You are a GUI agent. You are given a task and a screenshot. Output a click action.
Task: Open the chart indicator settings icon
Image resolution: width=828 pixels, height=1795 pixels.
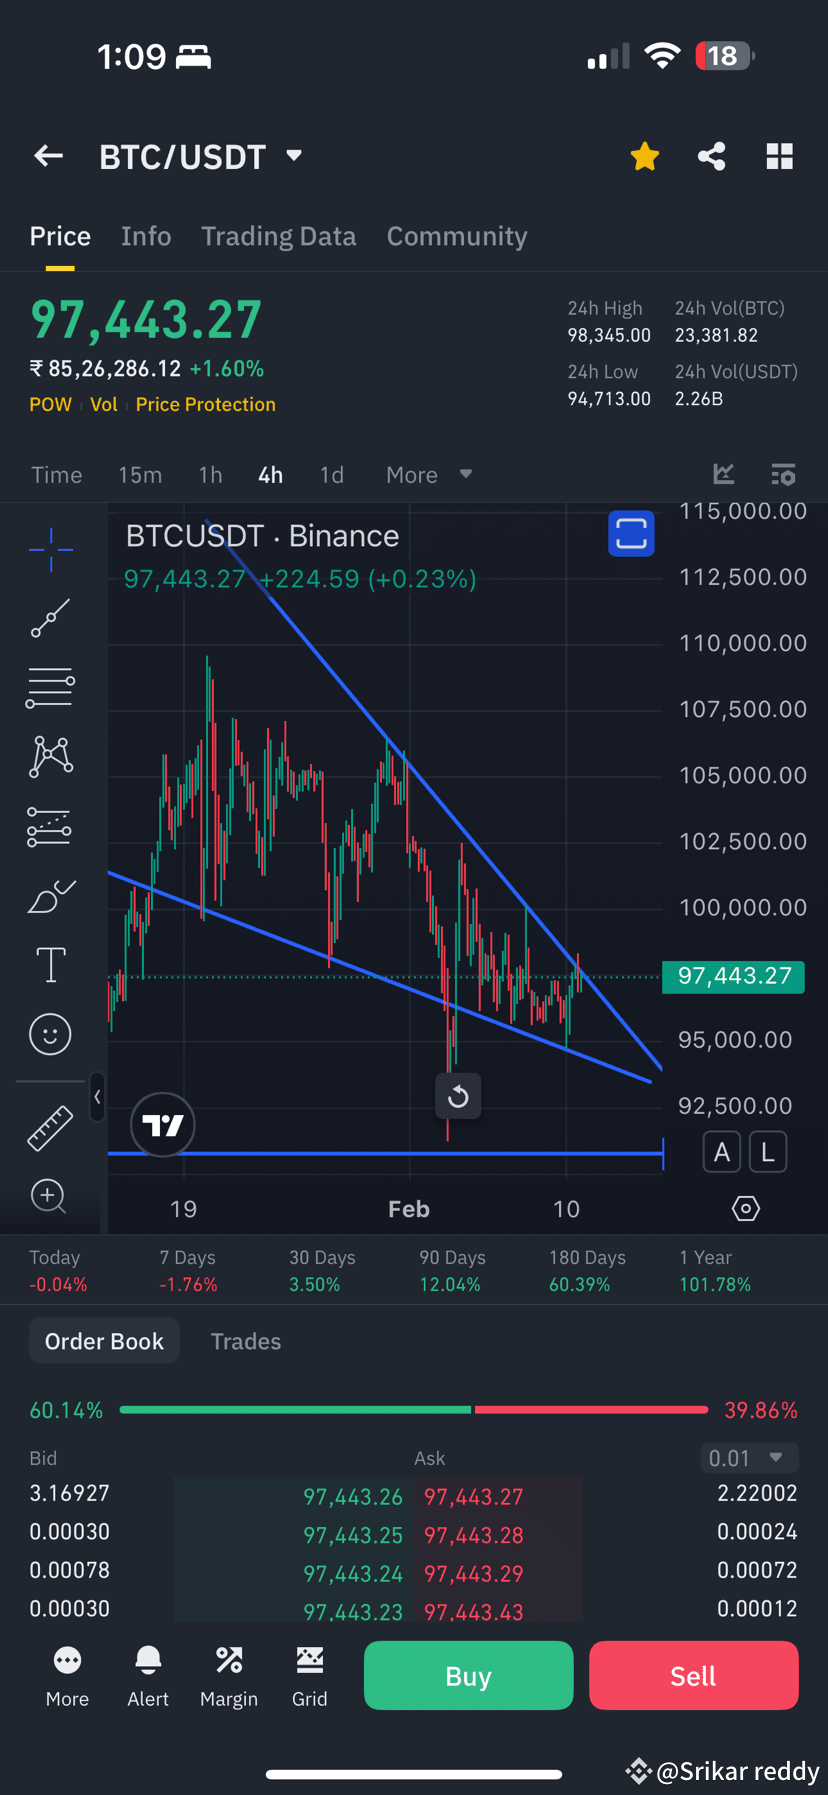[x=784, y=474]
